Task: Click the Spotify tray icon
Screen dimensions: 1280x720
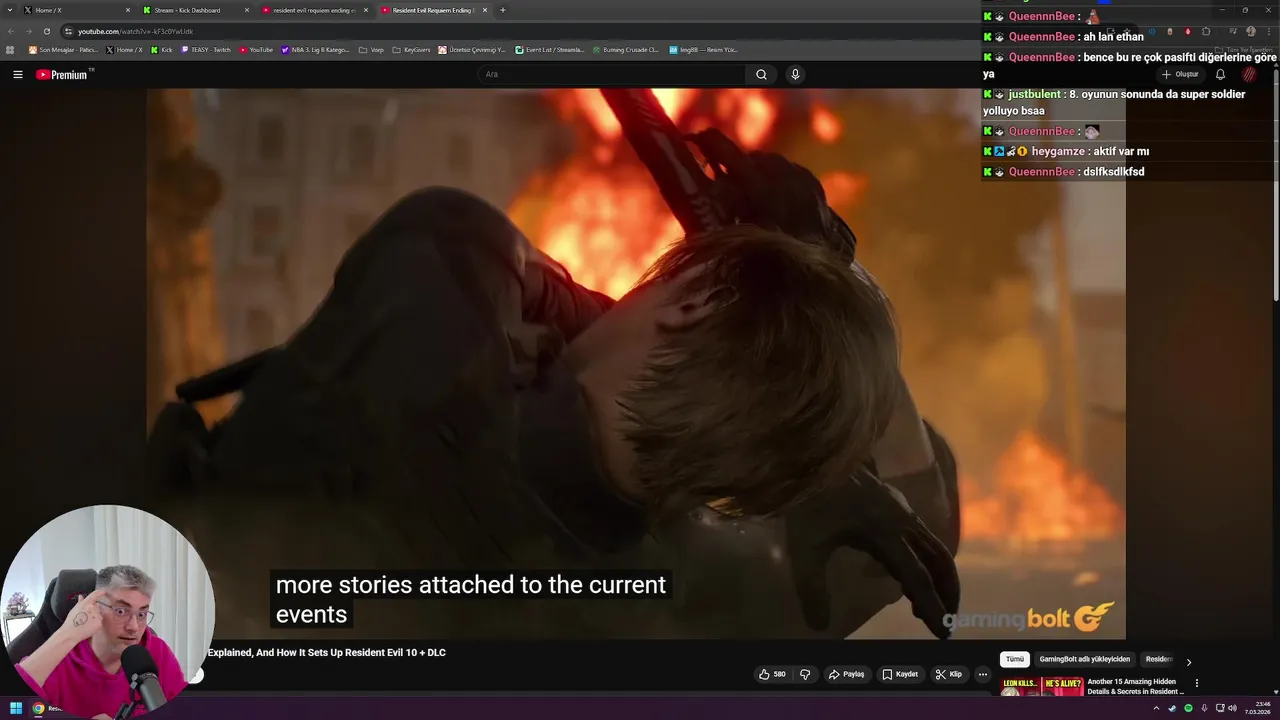Action: 1188,708
